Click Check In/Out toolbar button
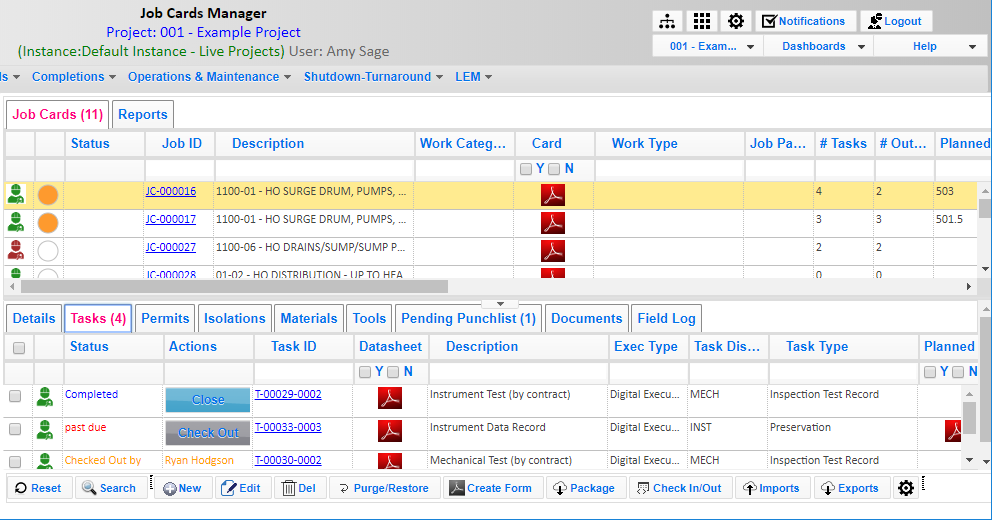The image size is (992, 520). [680, 488]
